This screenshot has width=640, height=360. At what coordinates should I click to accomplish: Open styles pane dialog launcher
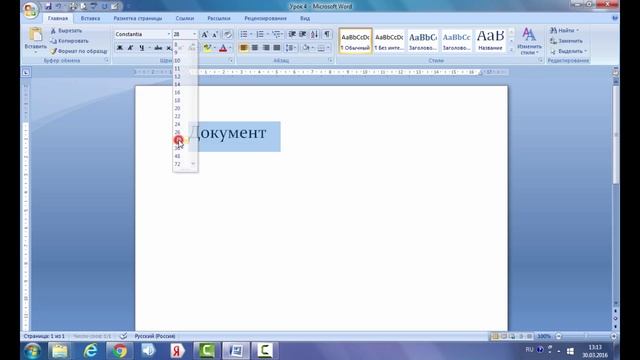(x=540, y=60)
